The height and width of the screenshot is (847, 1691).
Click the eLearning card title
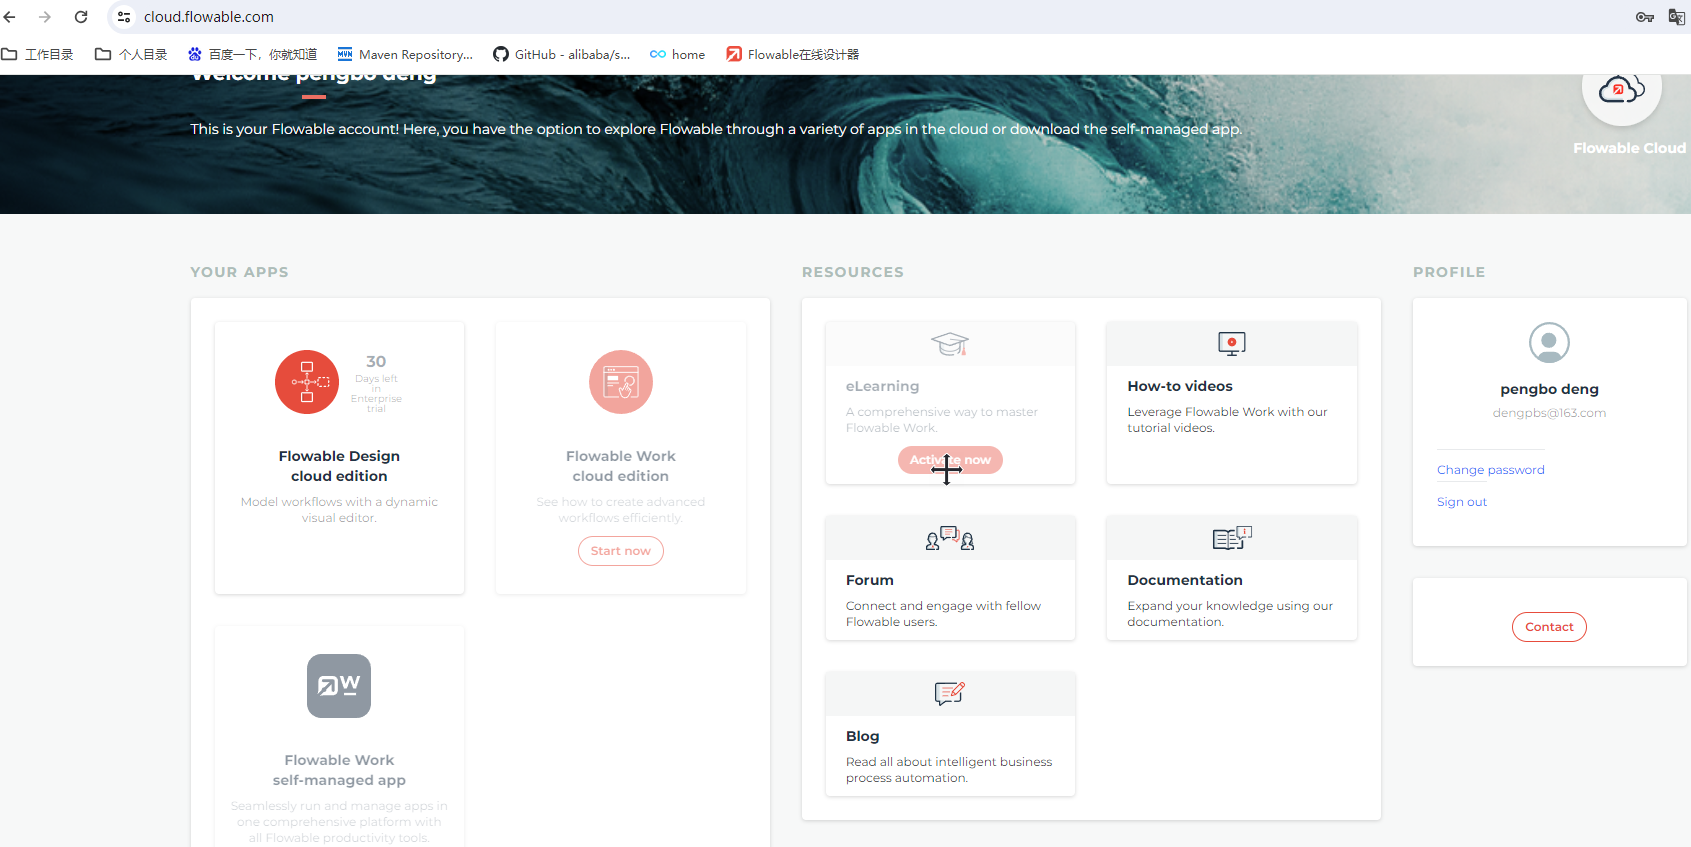coord(882,386)
